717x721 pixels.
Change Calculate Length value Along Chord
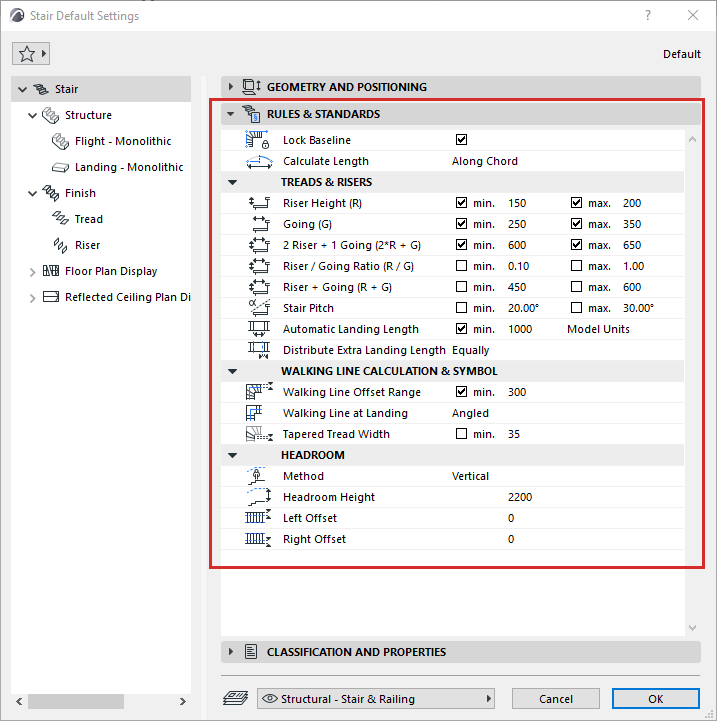(x=485, y=161)
